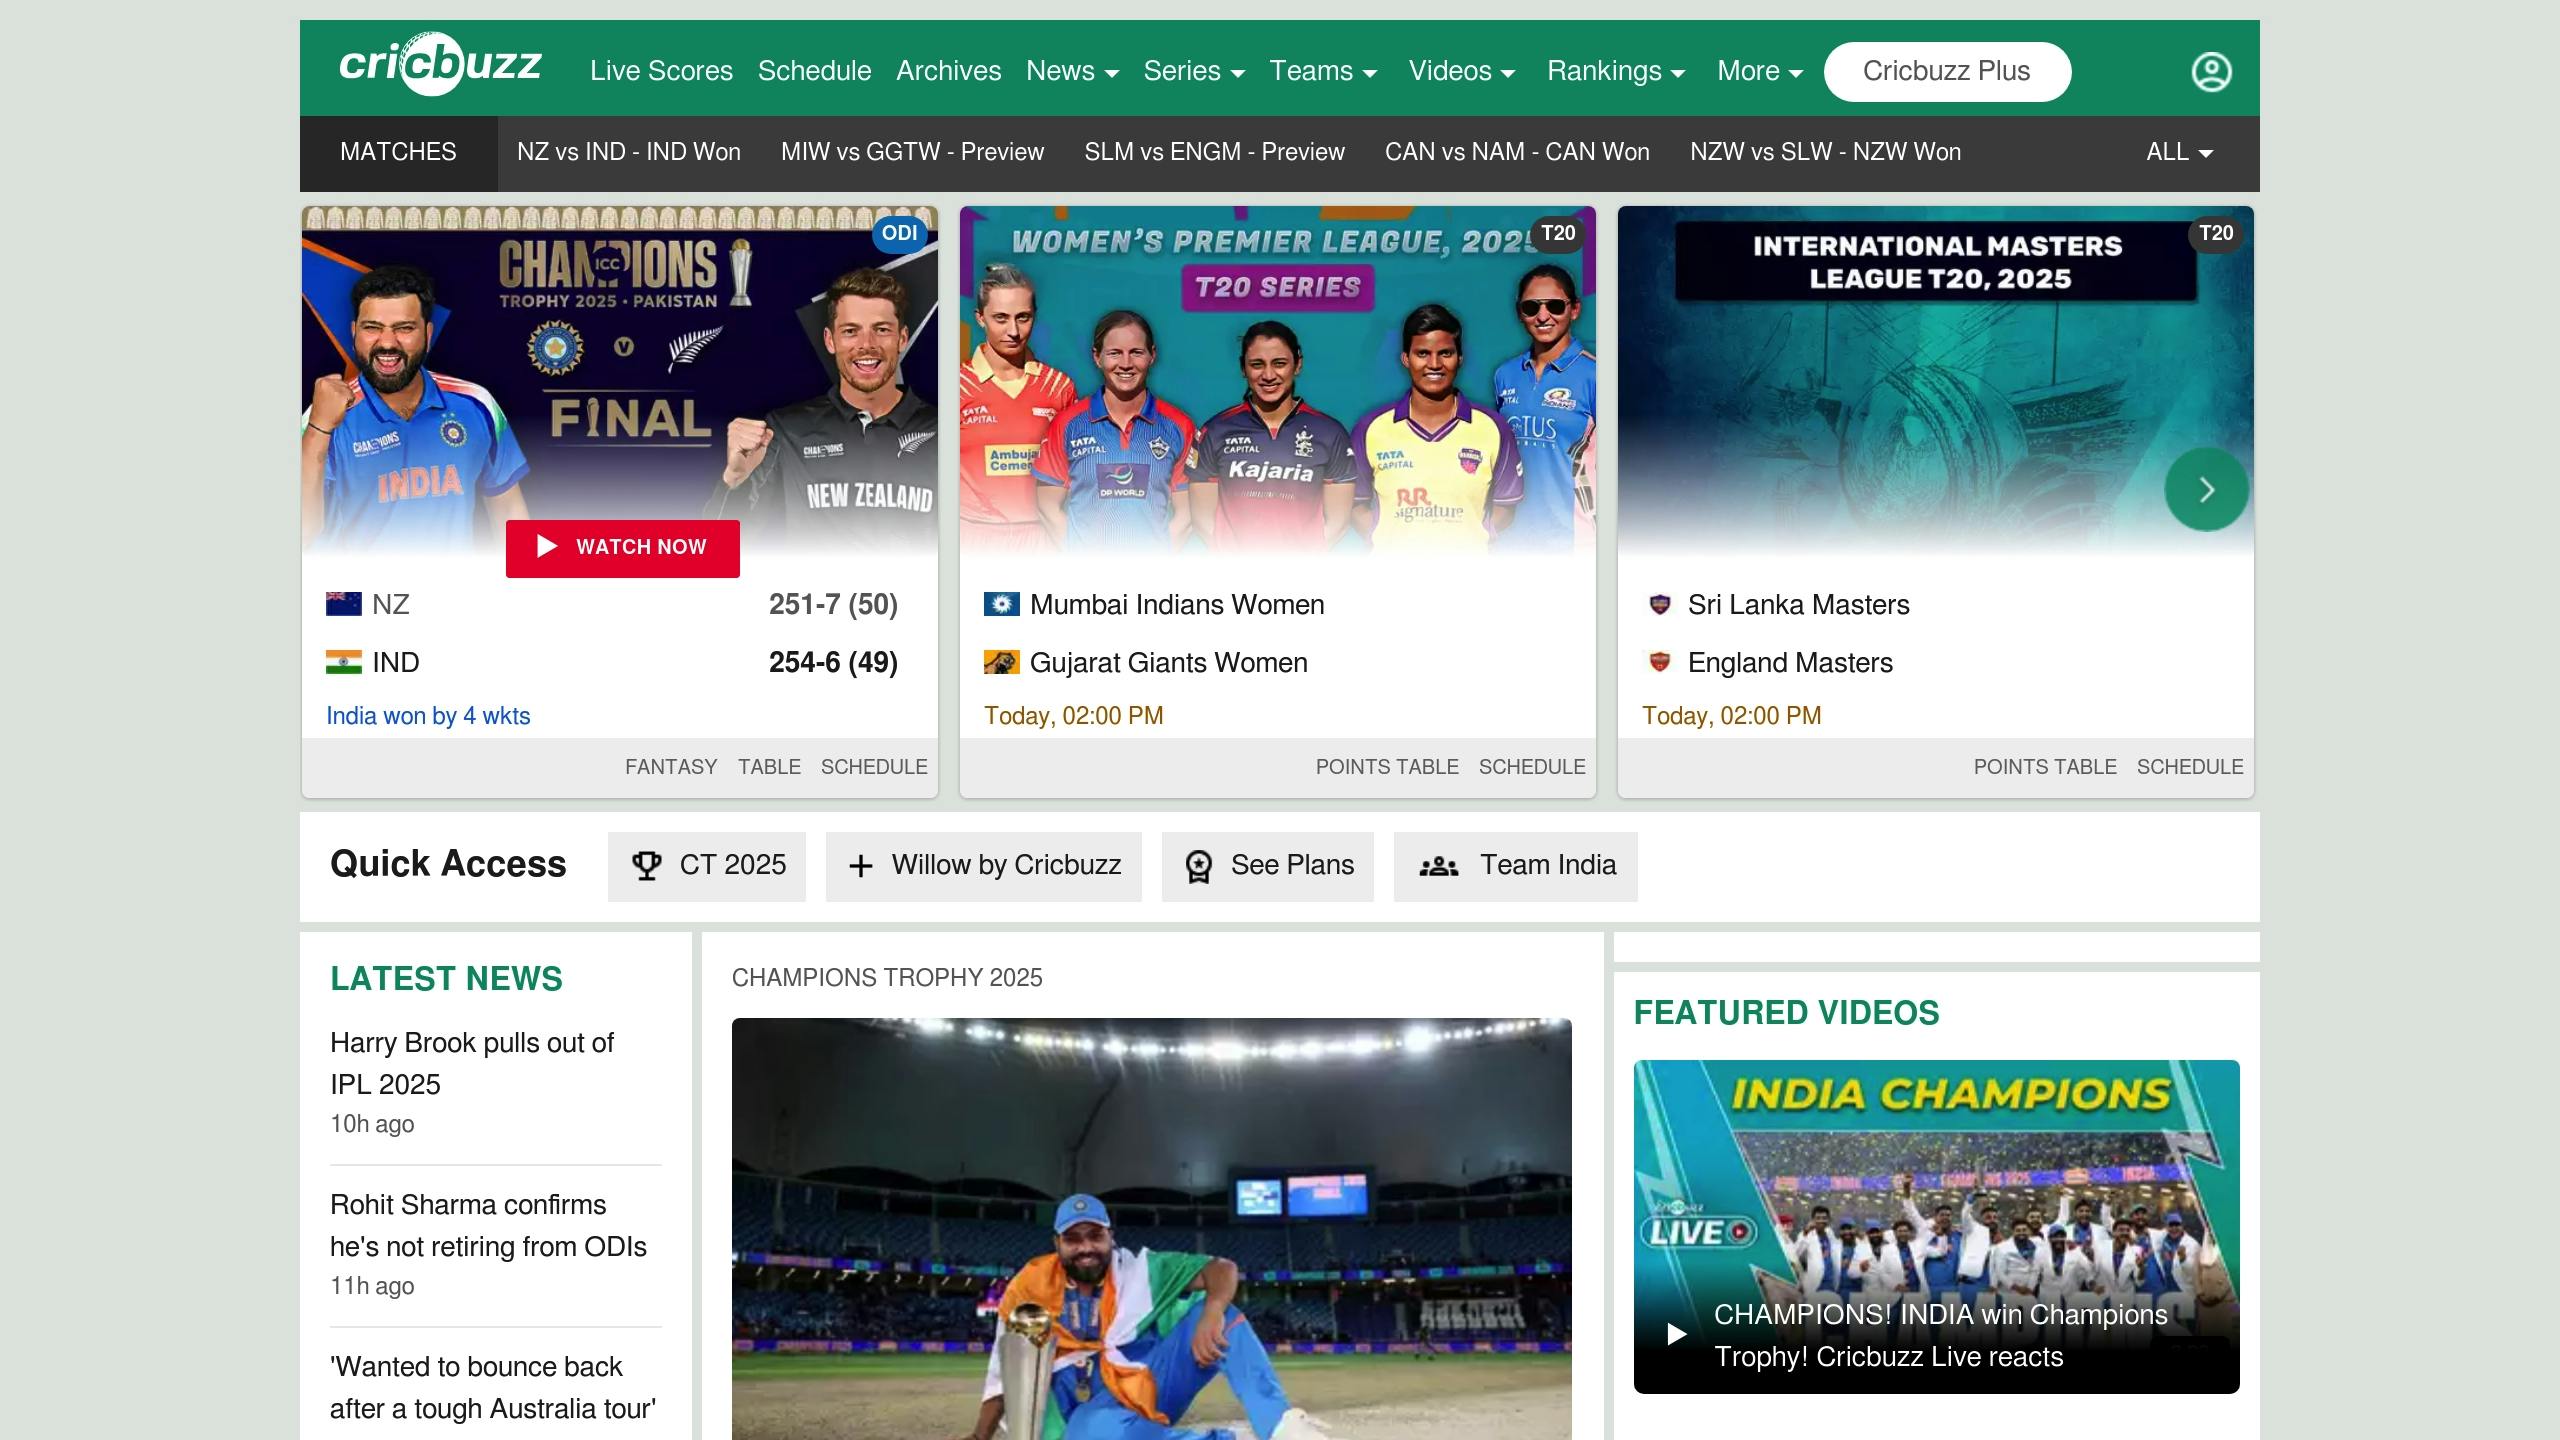Open the Champions Trophy Rohit Sharma photo
This screenshot has width=2560, height=1440.
[x=1151, y=1228]
